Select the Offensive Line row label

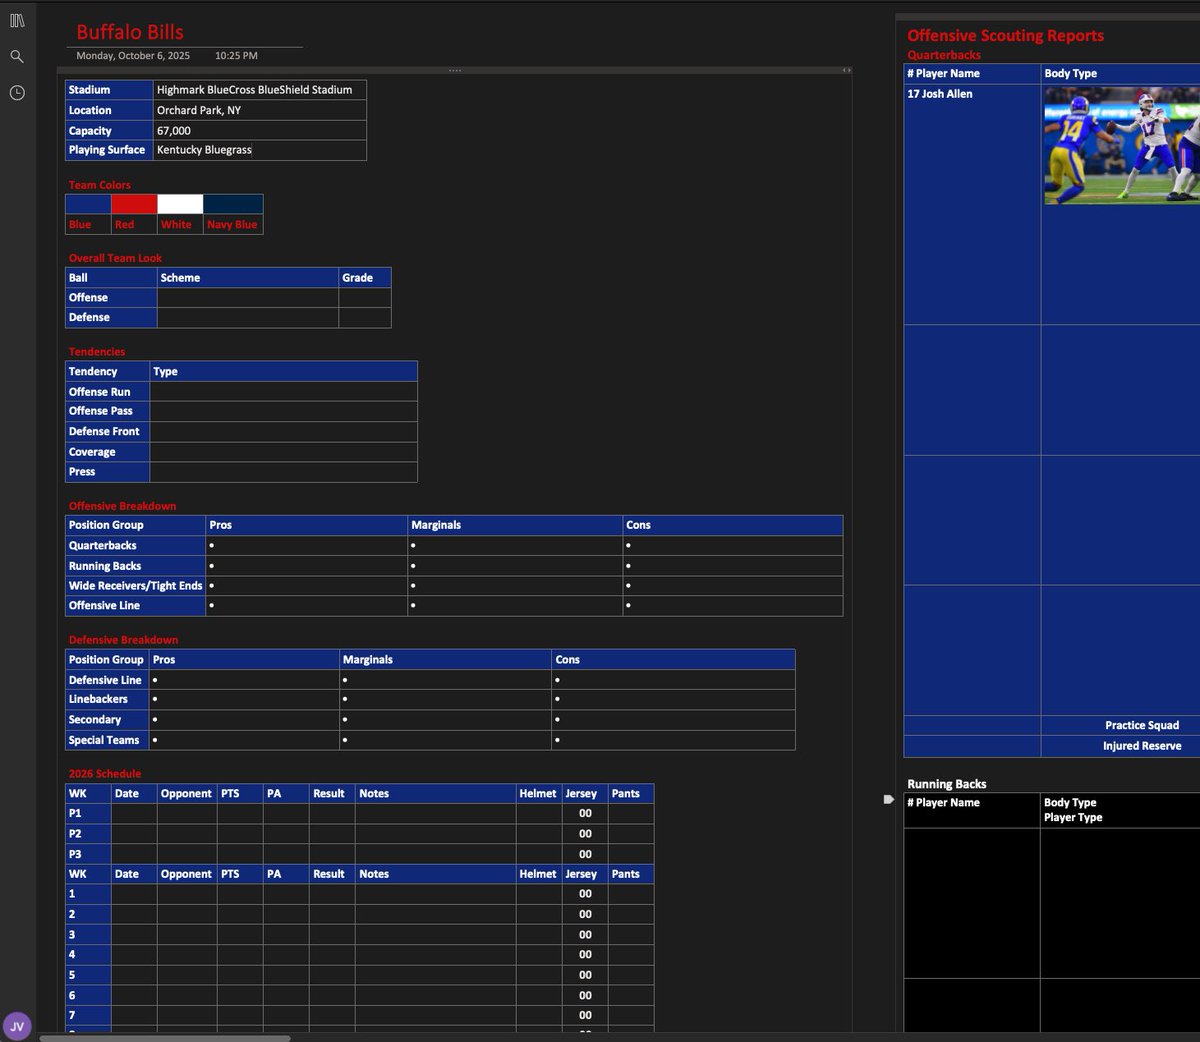[x=135, y=606]
